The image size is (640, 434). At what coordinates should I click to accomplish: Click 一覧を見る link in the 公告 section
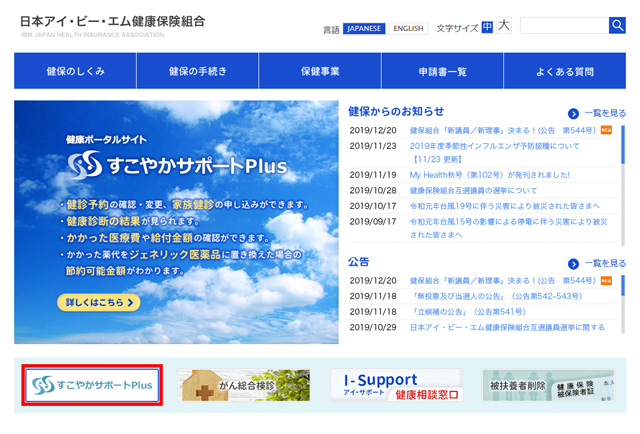[x=605, y=264]
